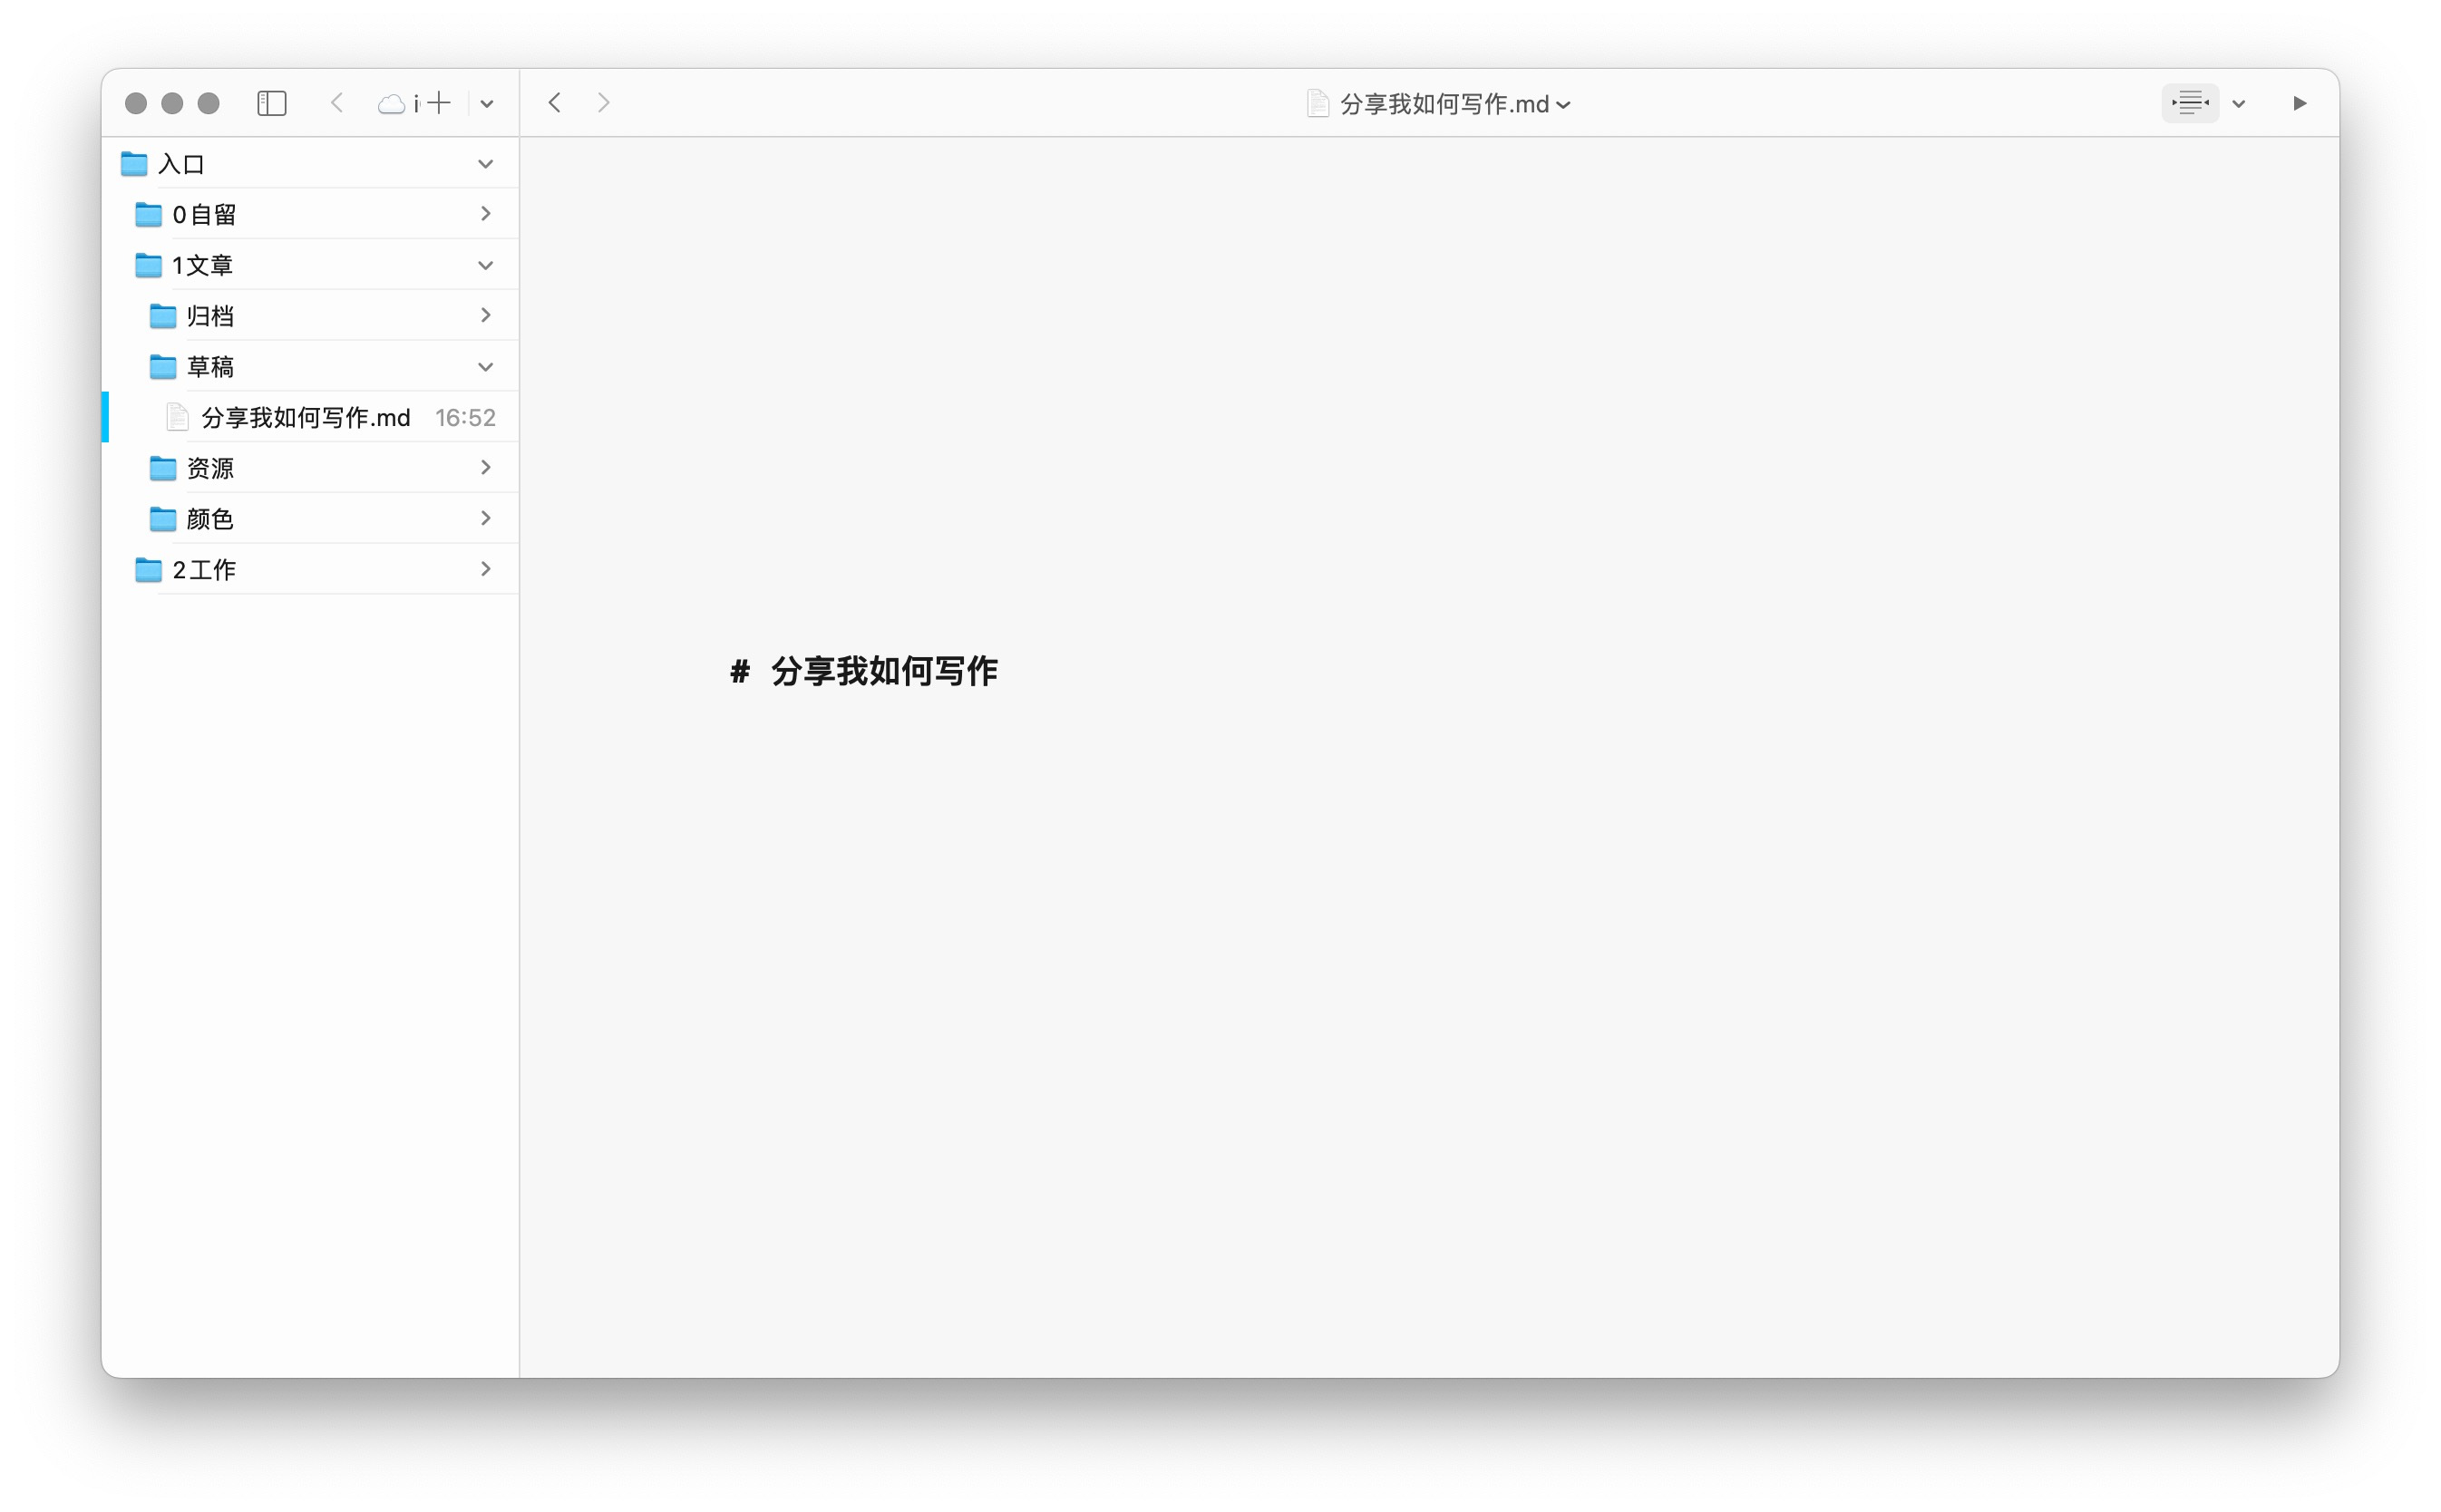The width and height of the screenshot is (2441, 1512).
Task: Click the file icon beside 分享我如何写作.md
Action: [177, 417]
